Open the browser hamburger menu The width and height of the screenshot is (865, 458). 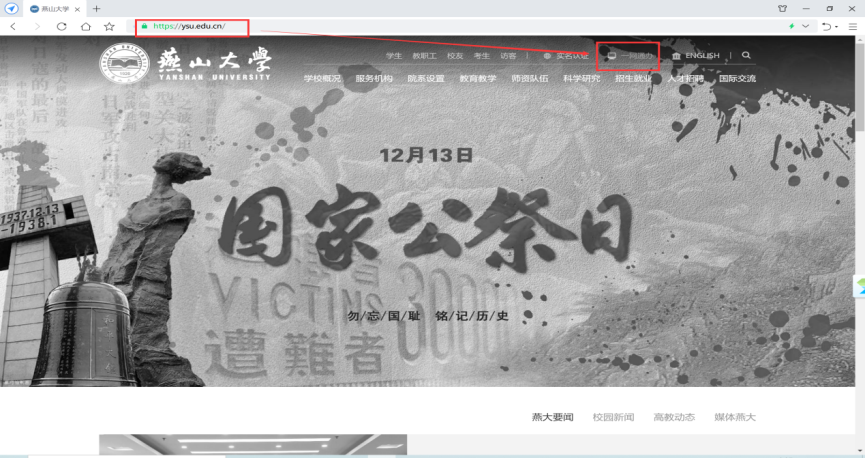coord(853,26)
